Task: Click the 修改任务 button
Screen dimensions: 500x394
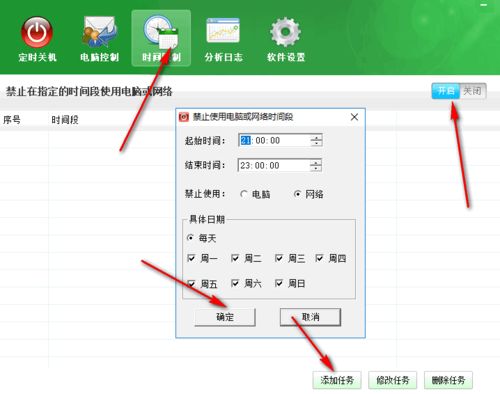Action: [393, 380]
